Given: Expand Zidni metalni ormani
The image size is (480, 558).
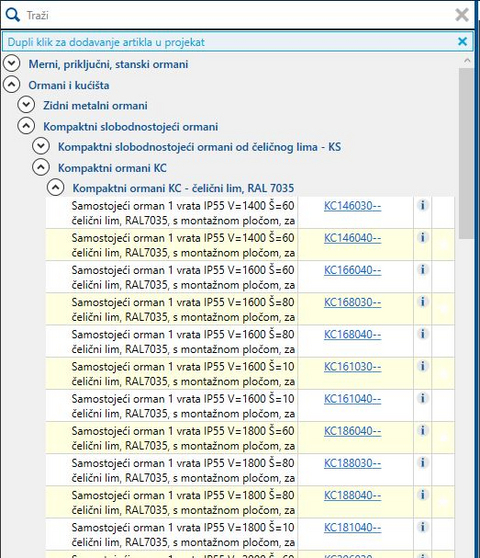Looking at the screenshot, I should pos(26,105).
